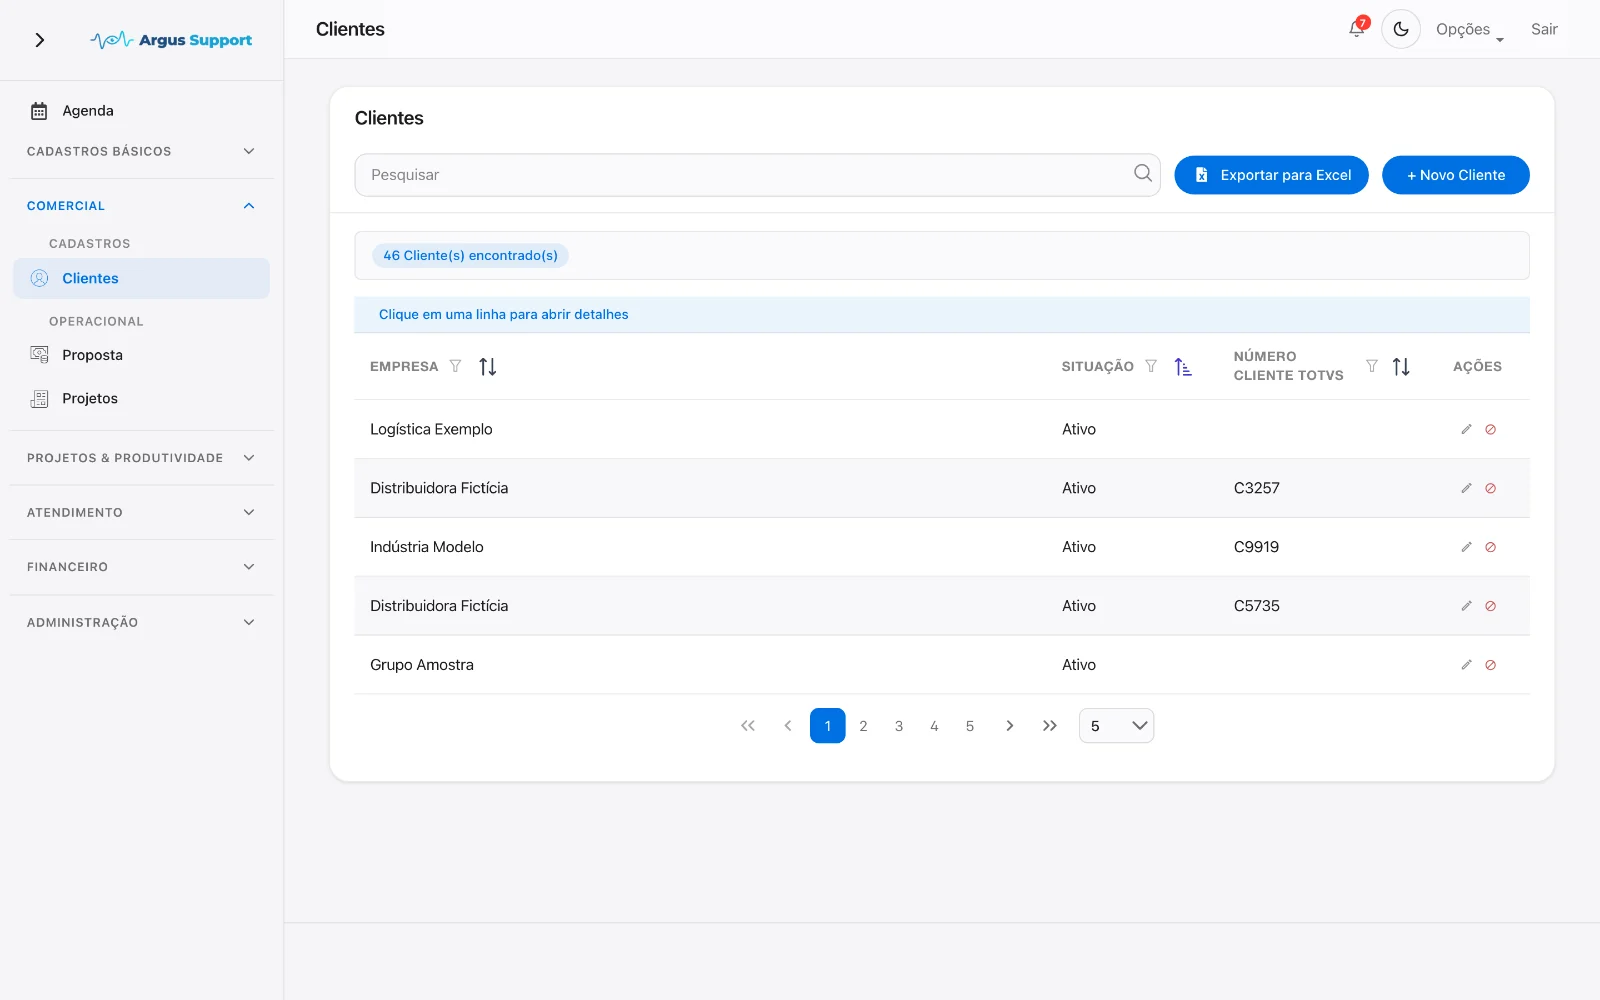Open the notifications bell
The height and width of the screenshot is (1000, 1600).
[1357, 29]
